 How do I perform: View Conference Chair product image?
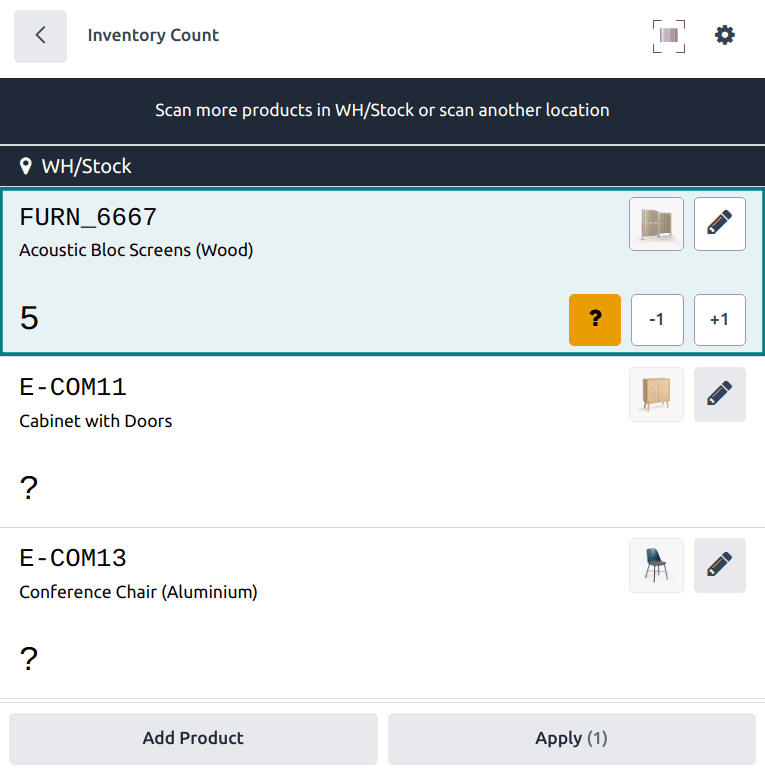(x=656, y=565)
